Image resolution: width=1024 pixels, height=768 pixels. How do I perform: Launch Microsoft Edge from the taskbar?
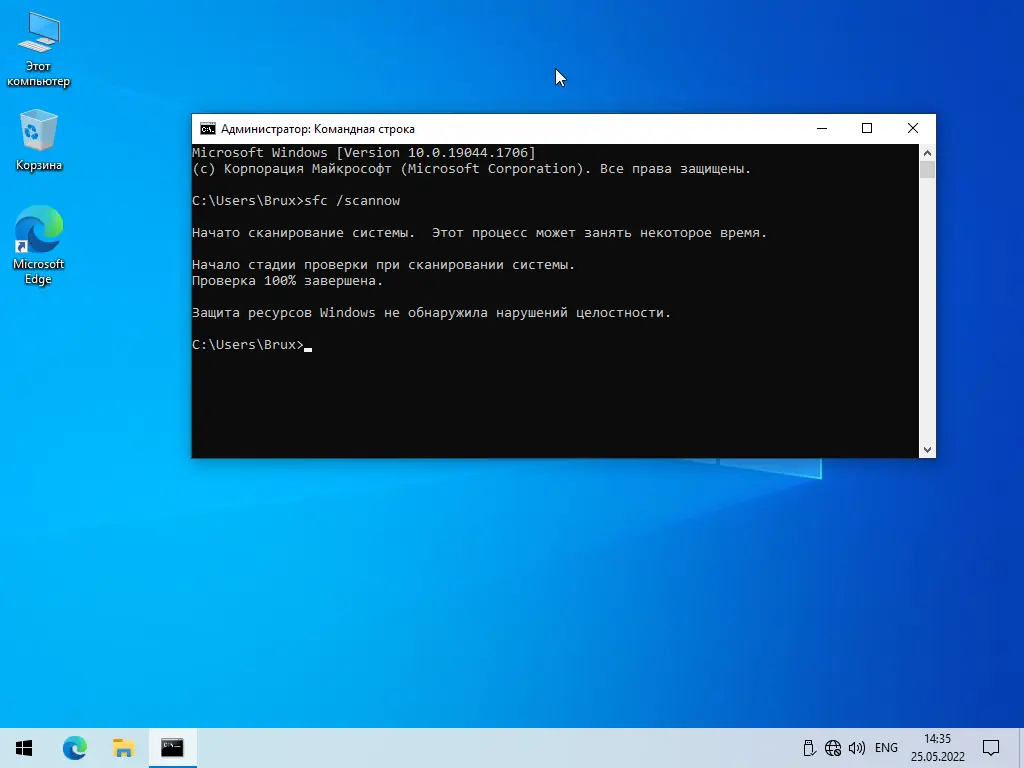(x=74, y=748)
